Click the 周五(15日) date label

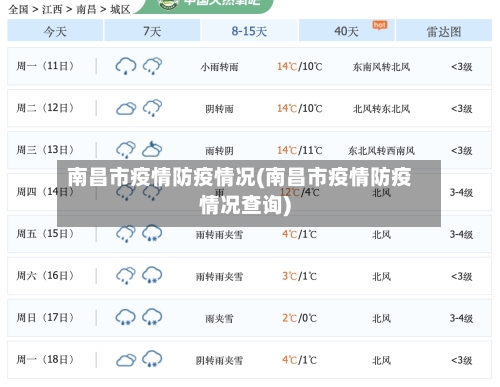click(45, 234)
